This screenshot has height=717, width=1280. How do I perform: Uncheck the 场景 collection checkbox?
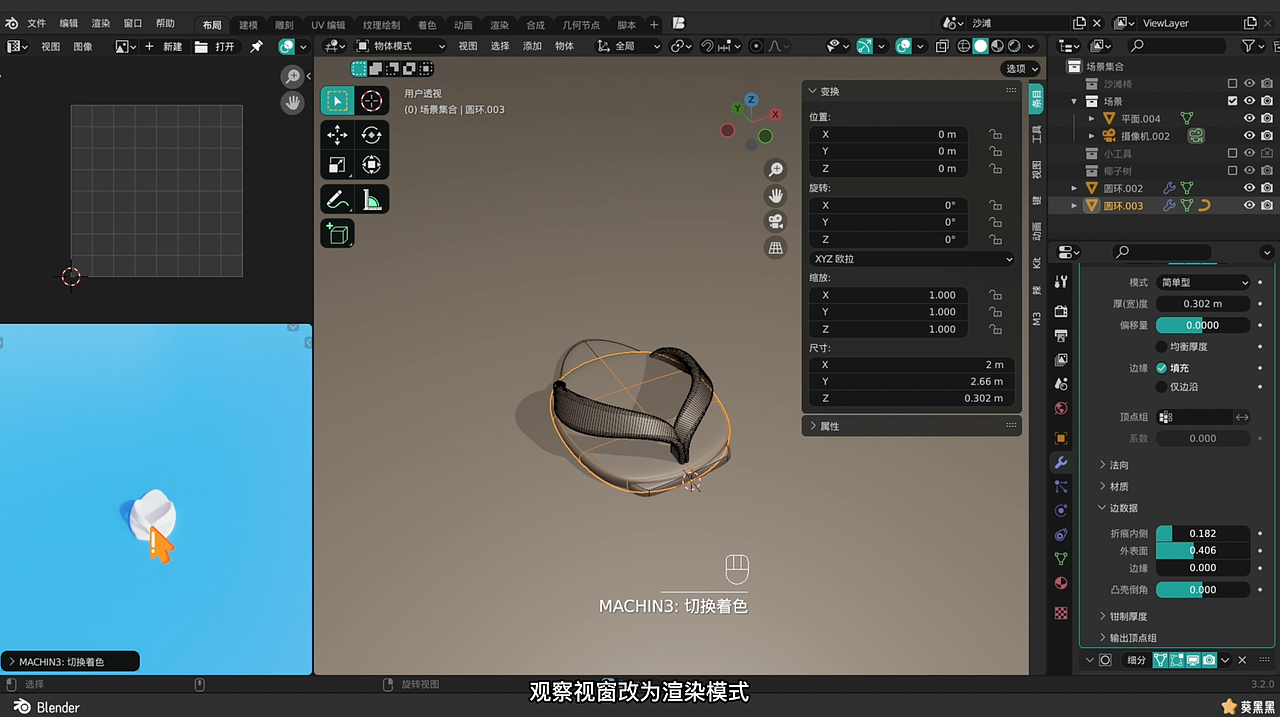coord(1232,101)
